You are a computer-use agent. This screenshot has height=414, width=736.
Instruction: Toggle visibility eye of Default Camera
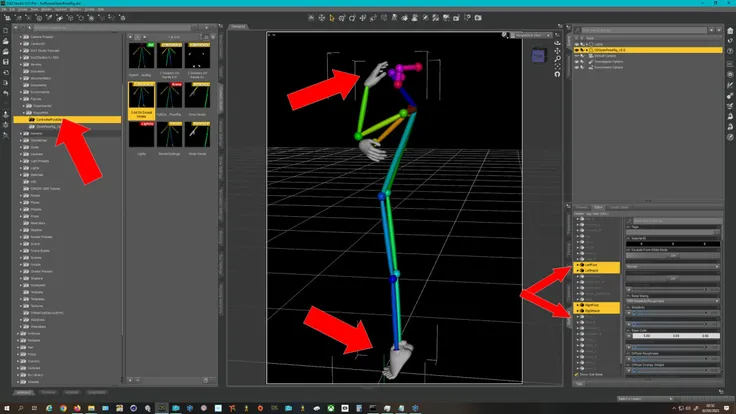pos(577,56)
